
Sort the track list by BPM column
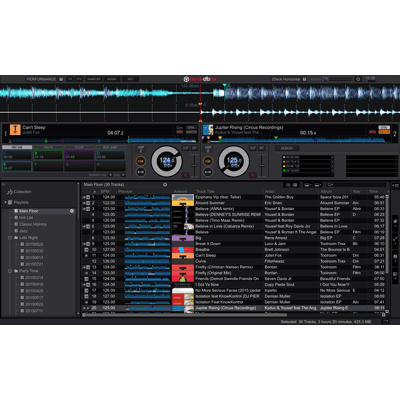coord(105,192)
